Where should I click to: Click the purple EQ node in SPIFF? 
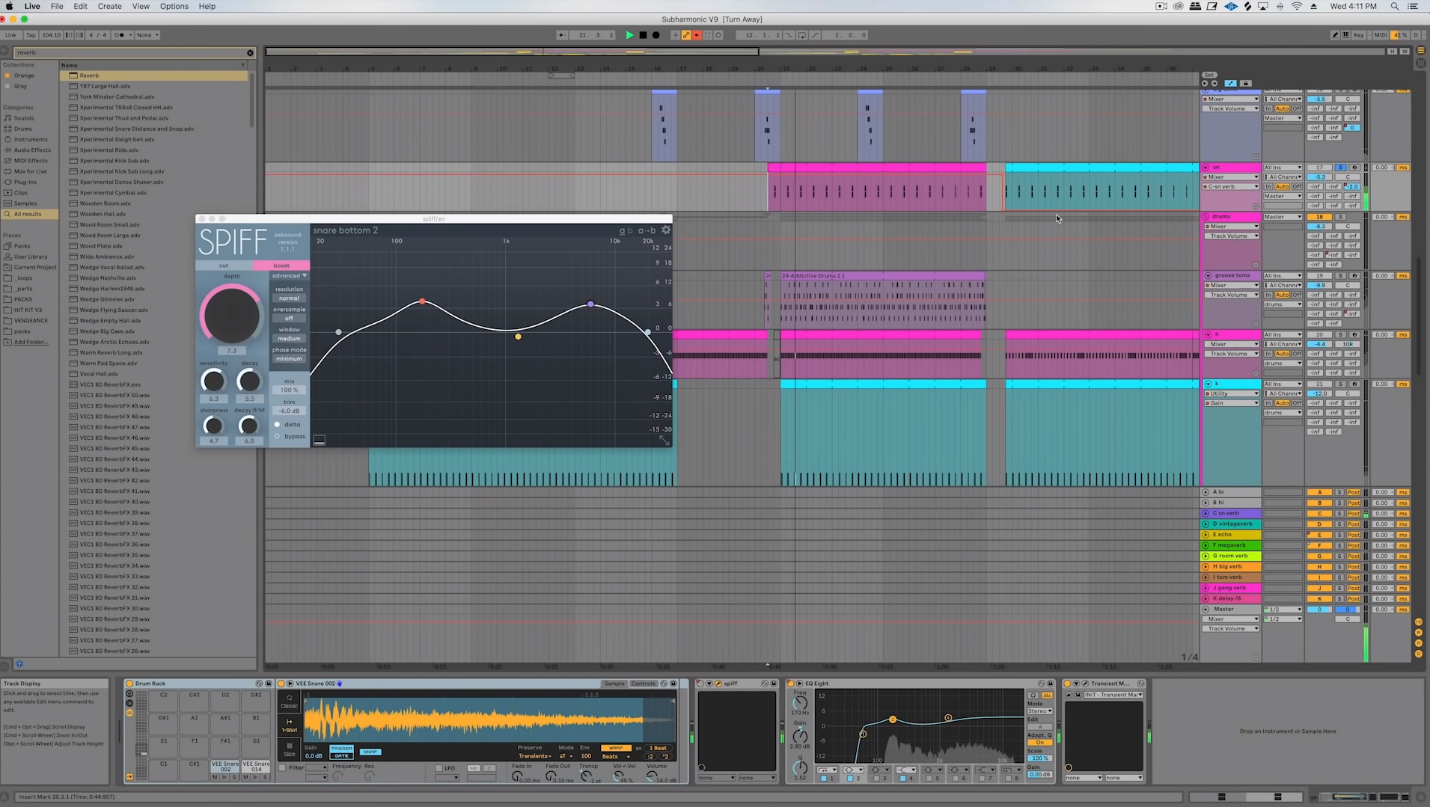point(590,304)
